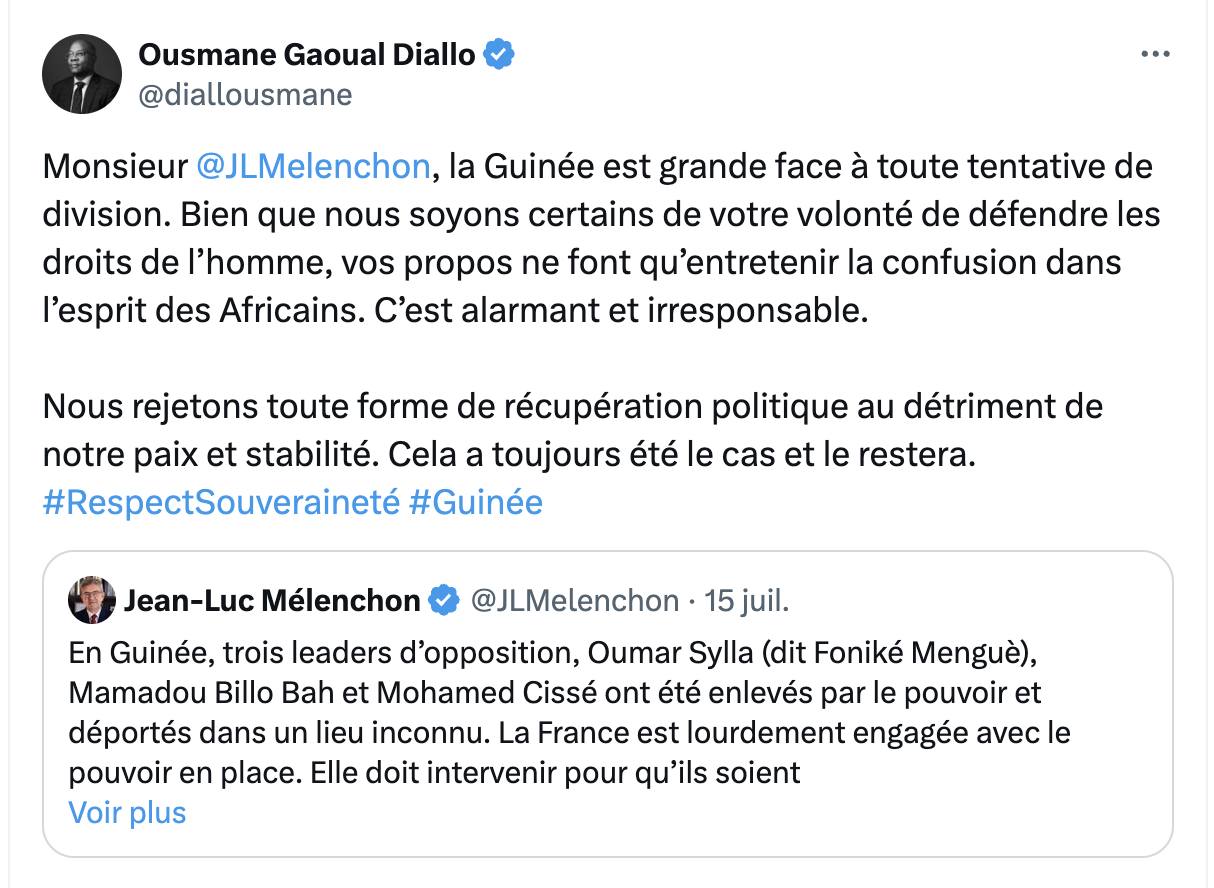Image resolution: width=1214 pixels, height=888 pixels.
Task: Click Ousmane Gaoual Diallo's profile avatar
Action: pos(81,74)
